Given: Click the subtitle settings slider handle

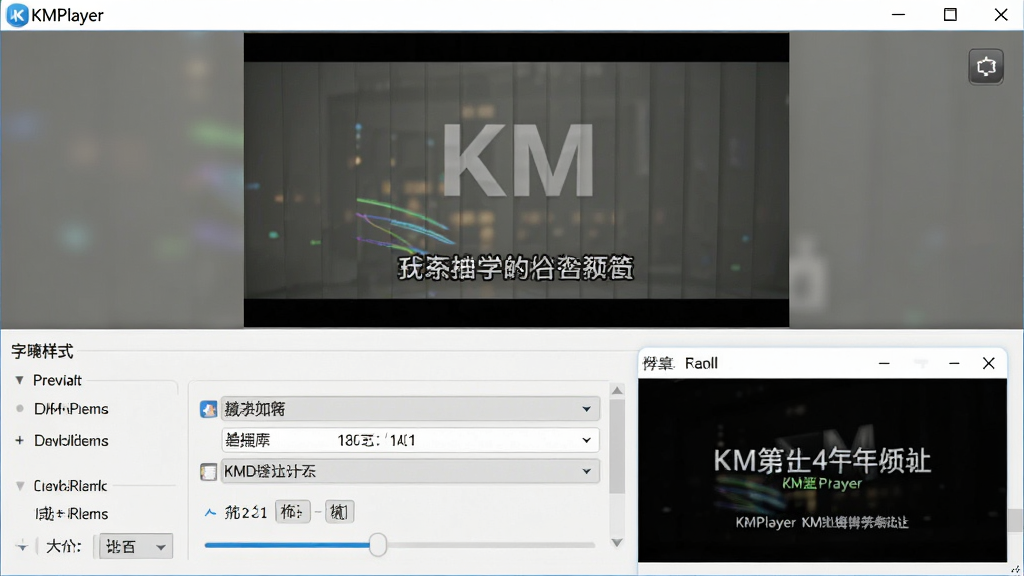Looking at the screenshot, I should 377,545.
